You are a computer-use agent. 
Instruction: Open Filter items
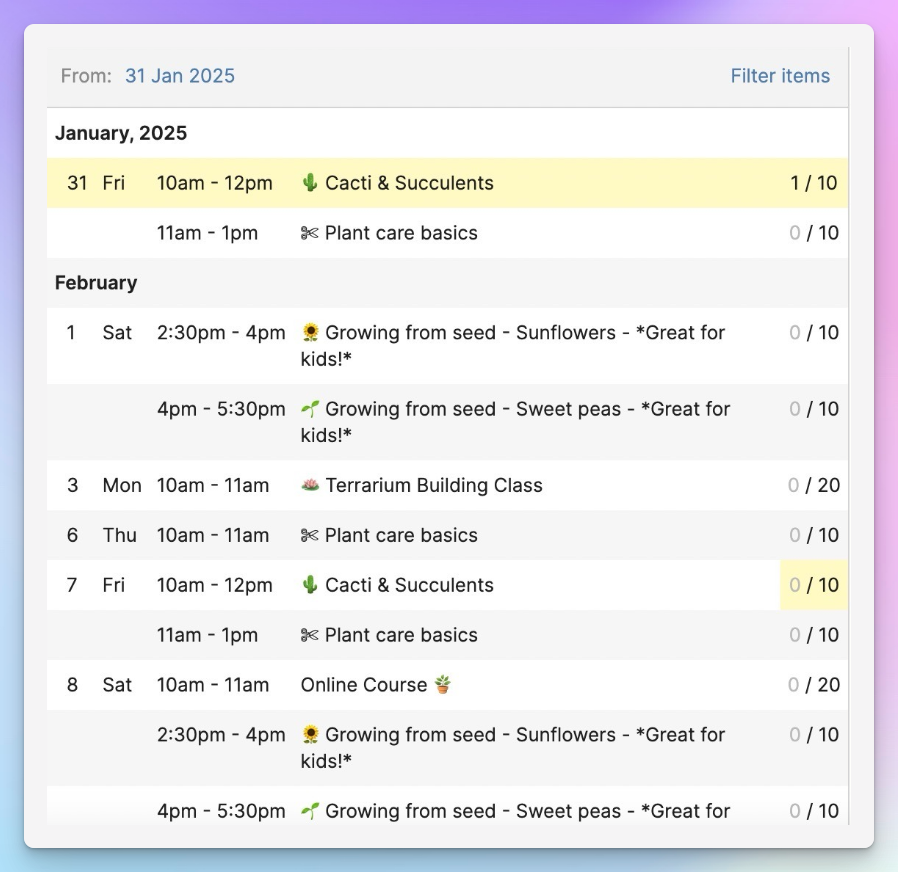point(780,76)
